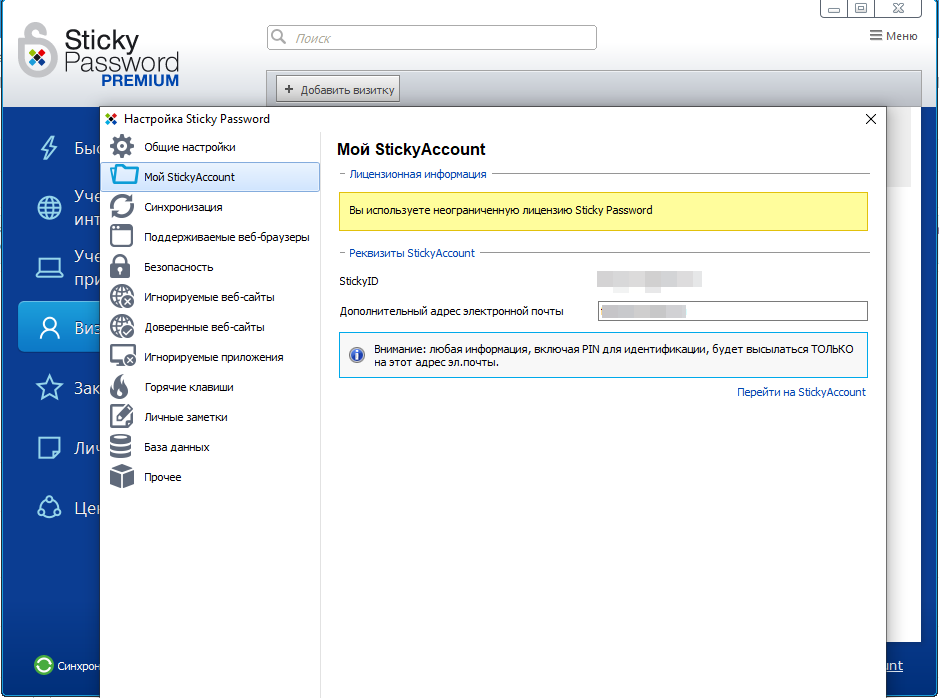Select Доверенные веб-сайты in the settings list
Viewport: 939px width, 698px height.
tap(210, 326)
